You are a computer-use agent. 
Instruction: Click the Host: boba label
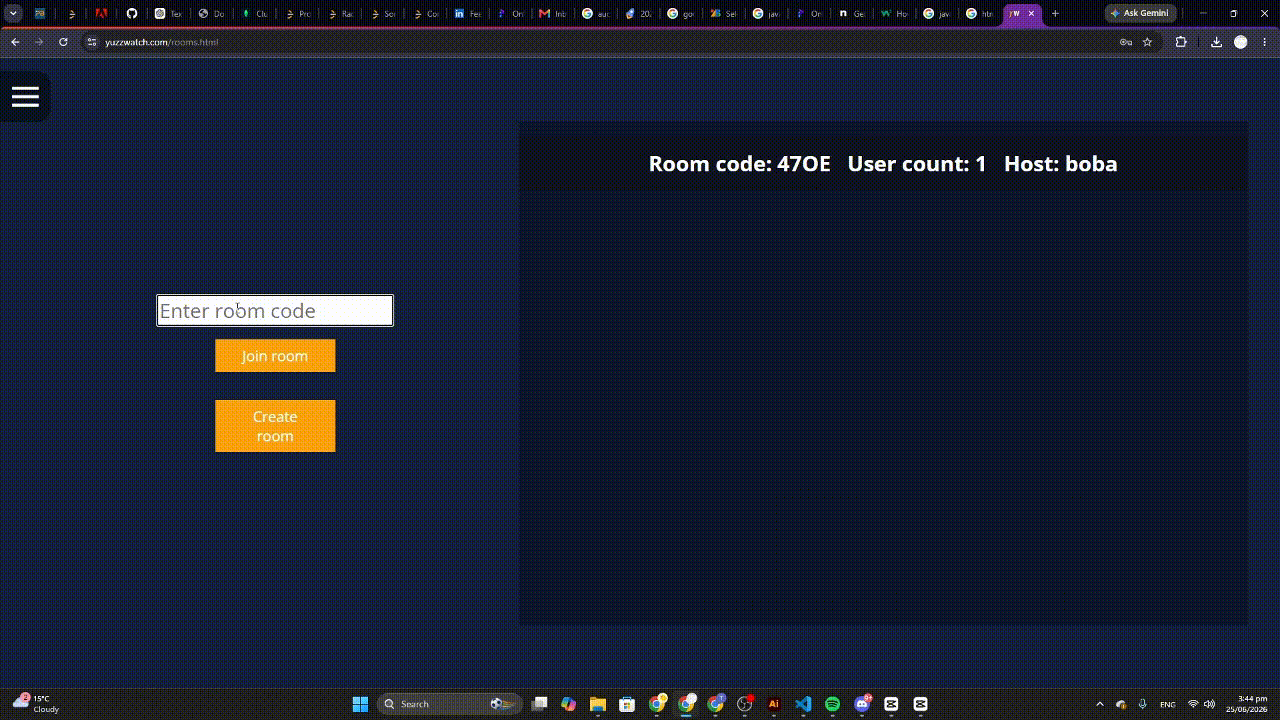click(x=1060, y=164)
